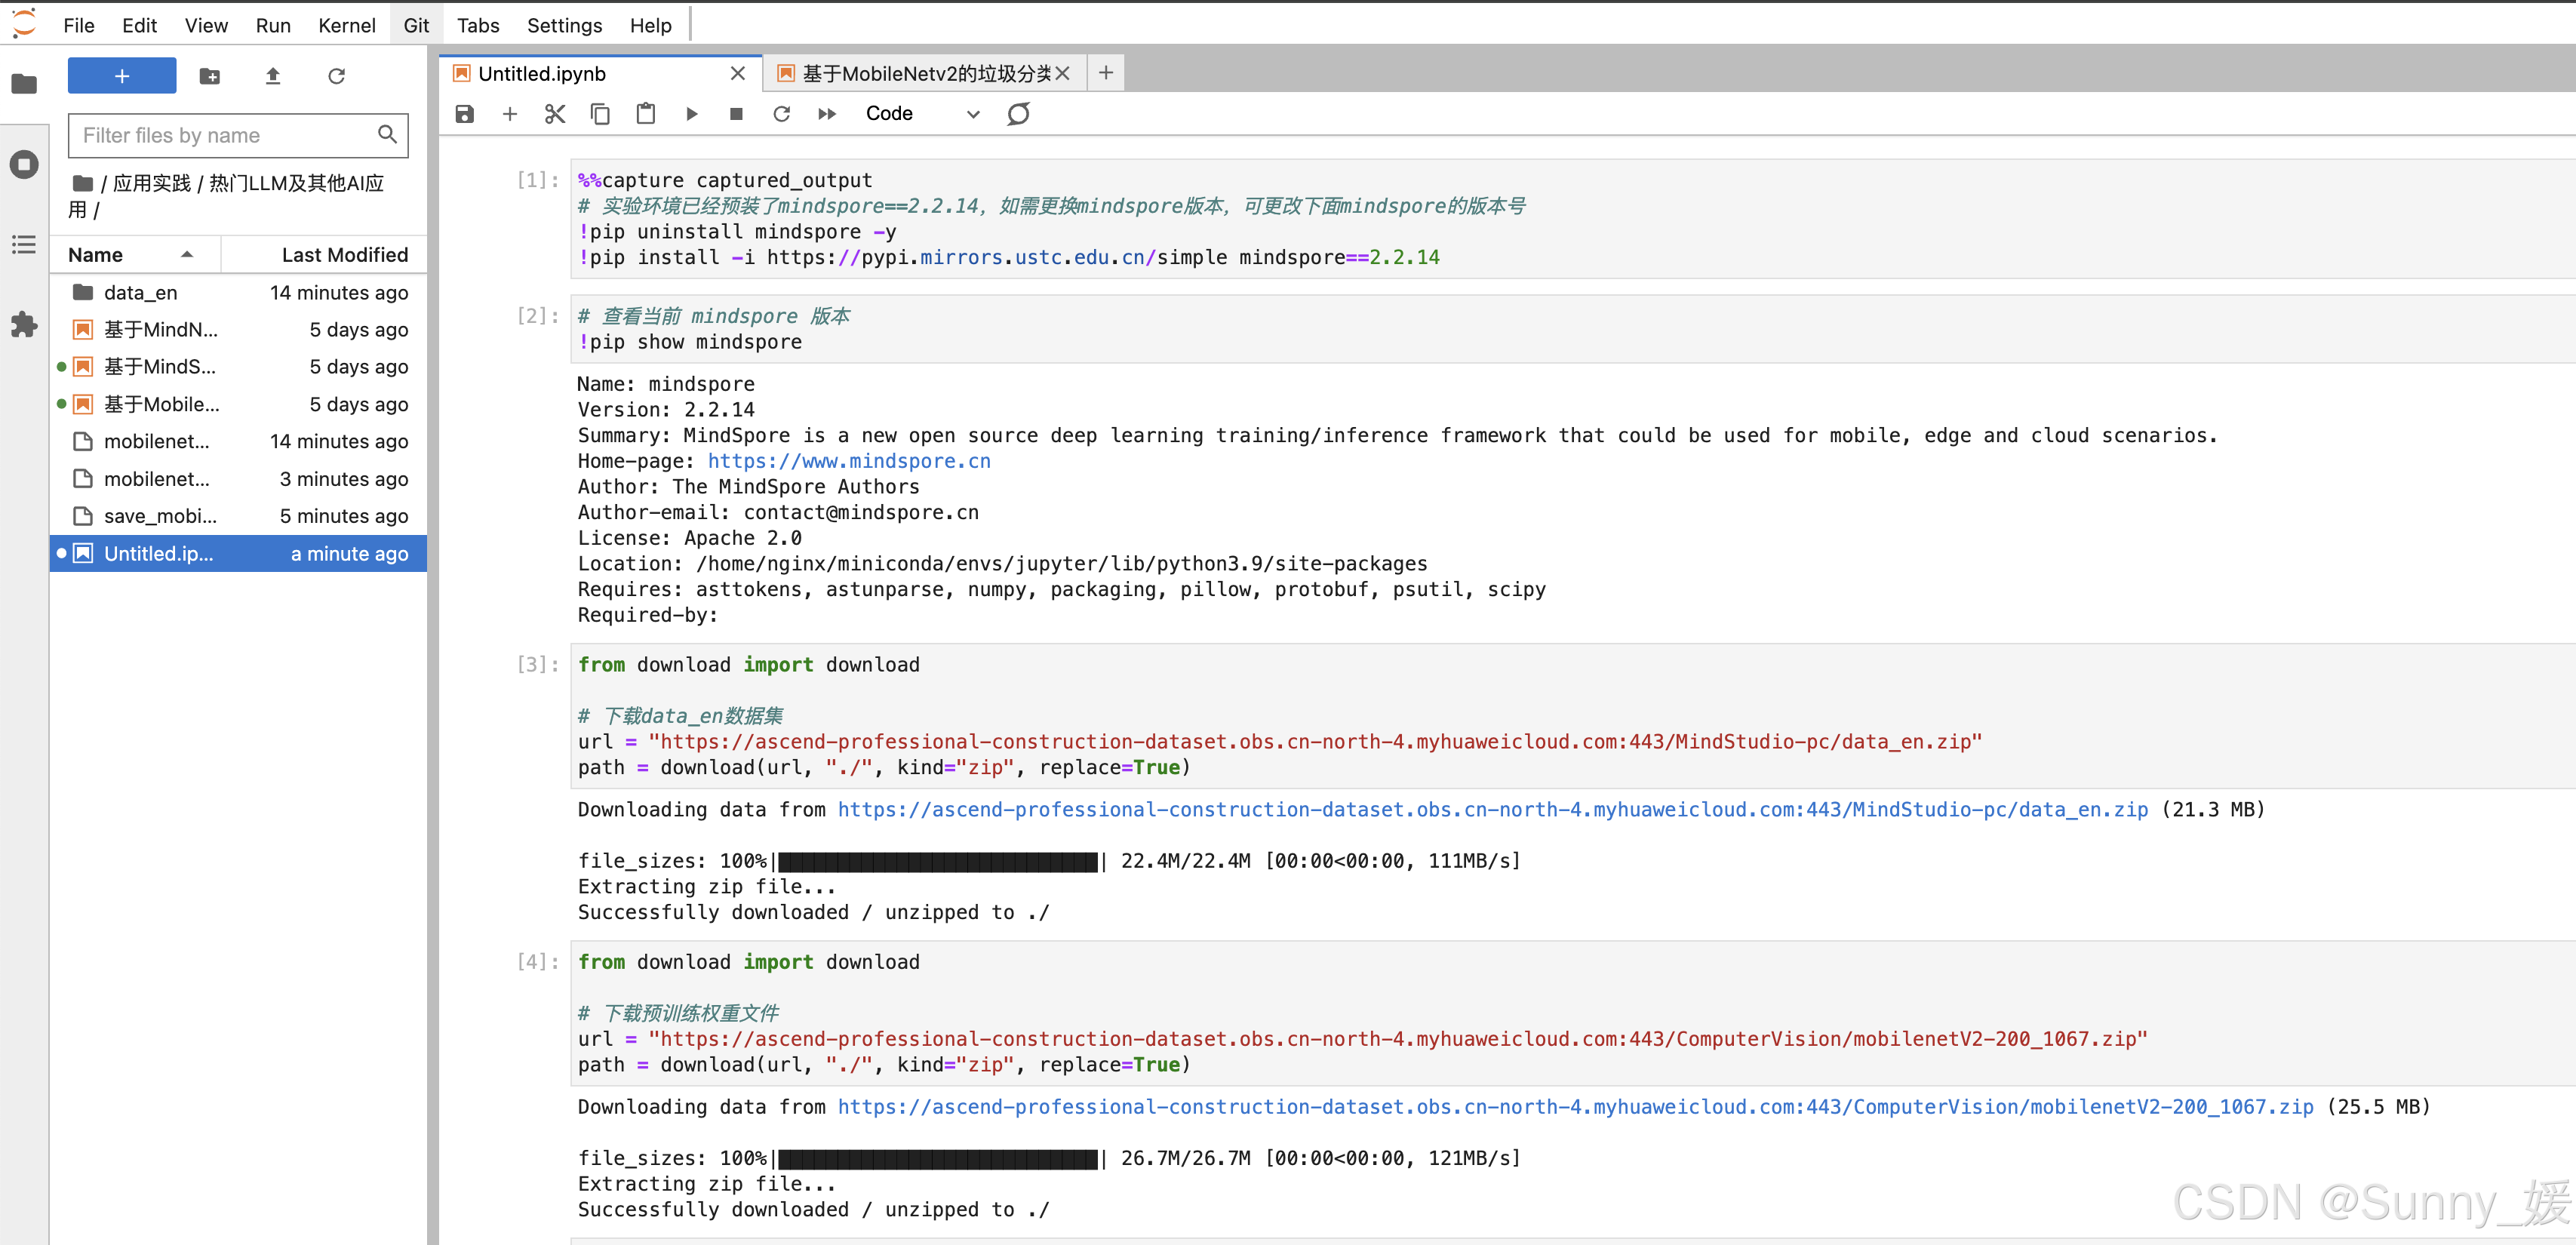The height and width of the screenshot is (1245, 2576).
Task: Restart the kernel icon
Action: (782, 114)
